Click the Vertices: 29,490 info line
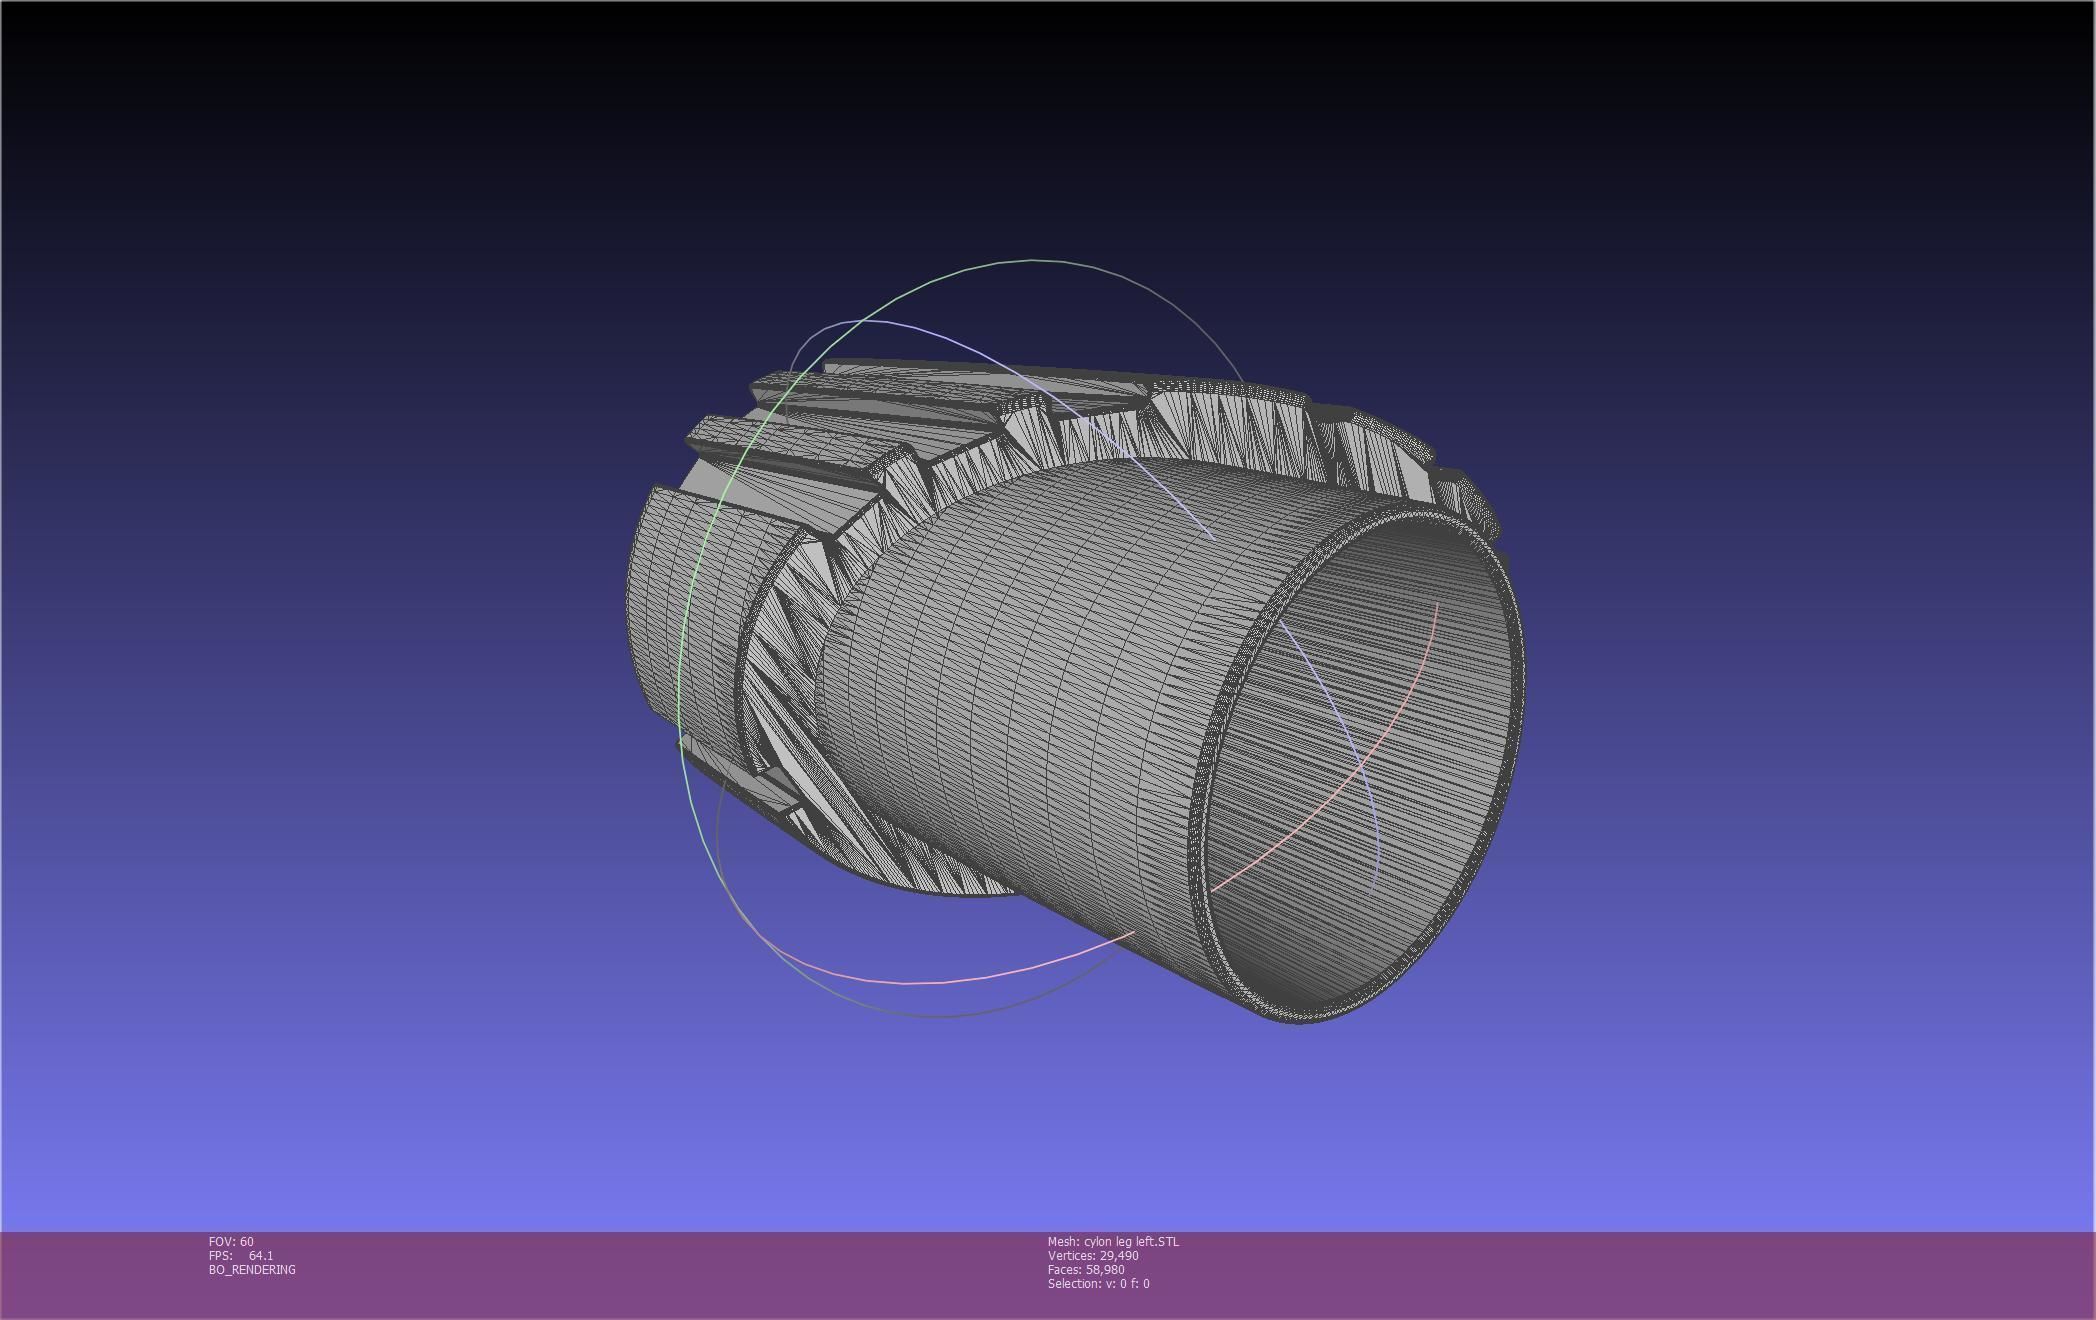 pyautogui.click(x=1093, y=1255)
